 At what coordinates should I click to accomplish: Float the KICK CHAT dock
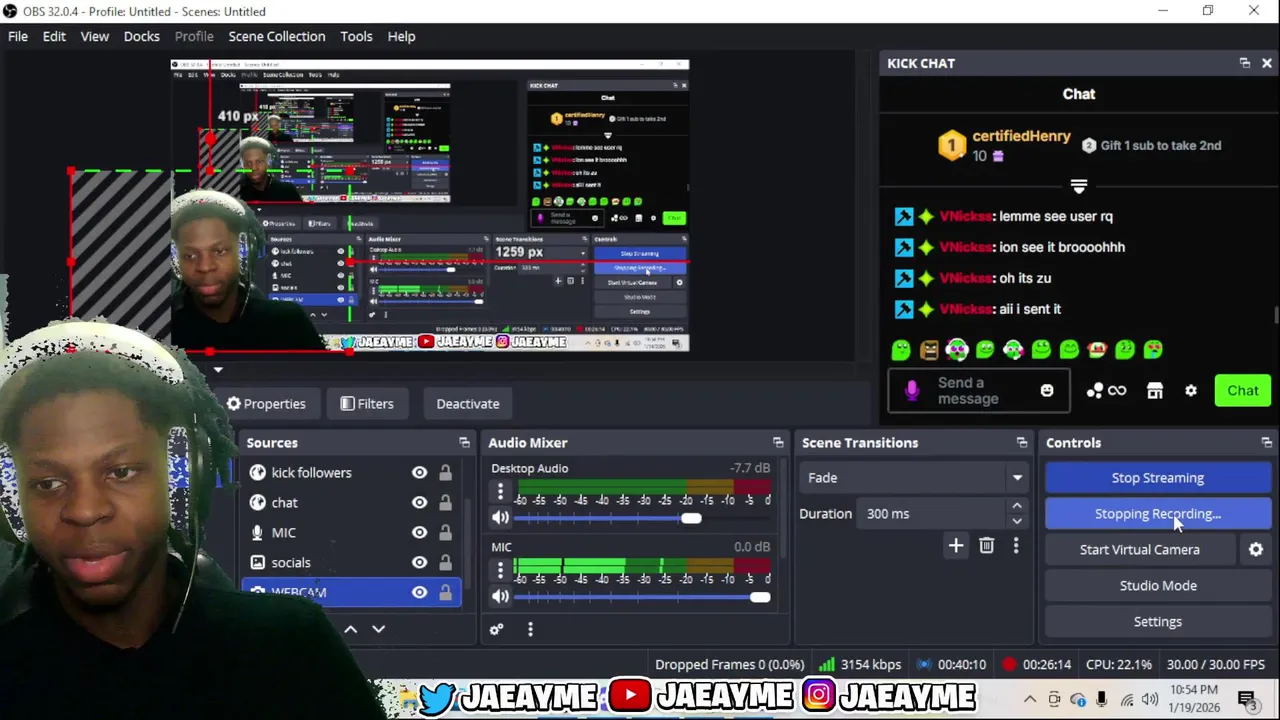pos(1245,63)
